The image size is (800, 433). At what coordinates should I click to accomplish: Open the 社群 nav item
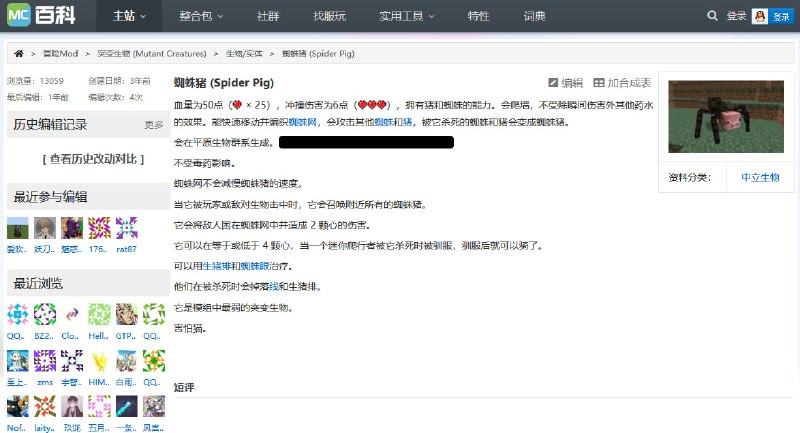pos(268,16)
